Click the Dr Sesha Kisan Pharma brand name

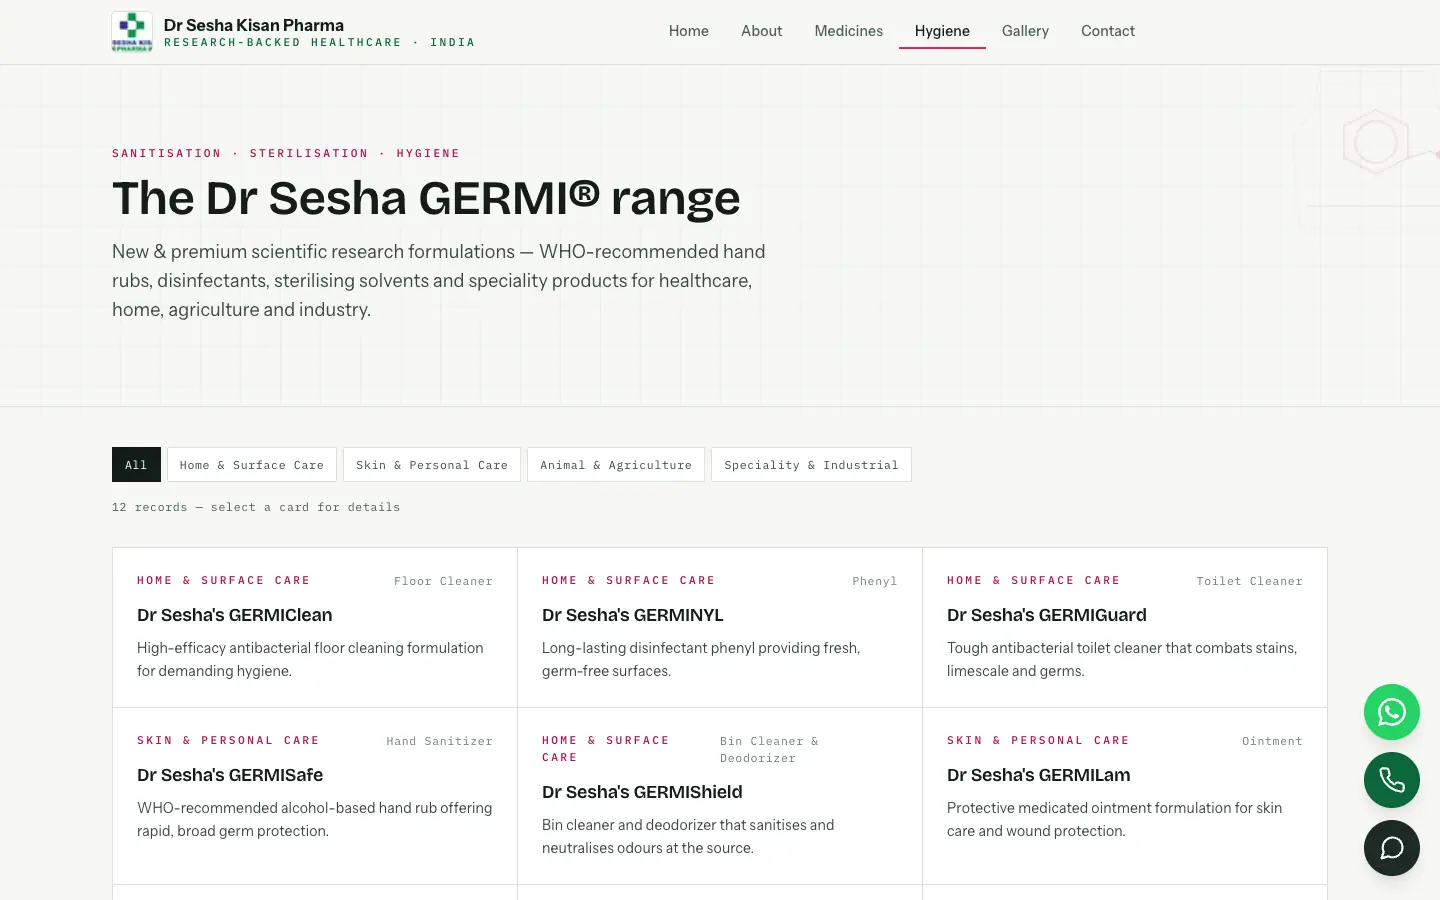(254, 25)
